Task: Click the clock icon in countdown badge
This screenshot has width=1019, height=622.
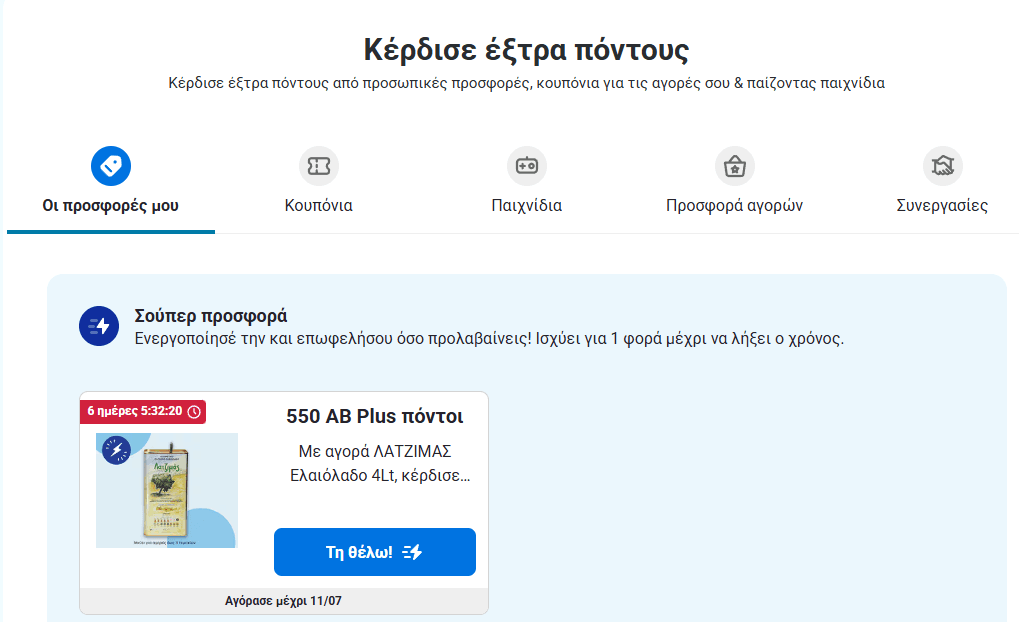Action: [194, 411]
